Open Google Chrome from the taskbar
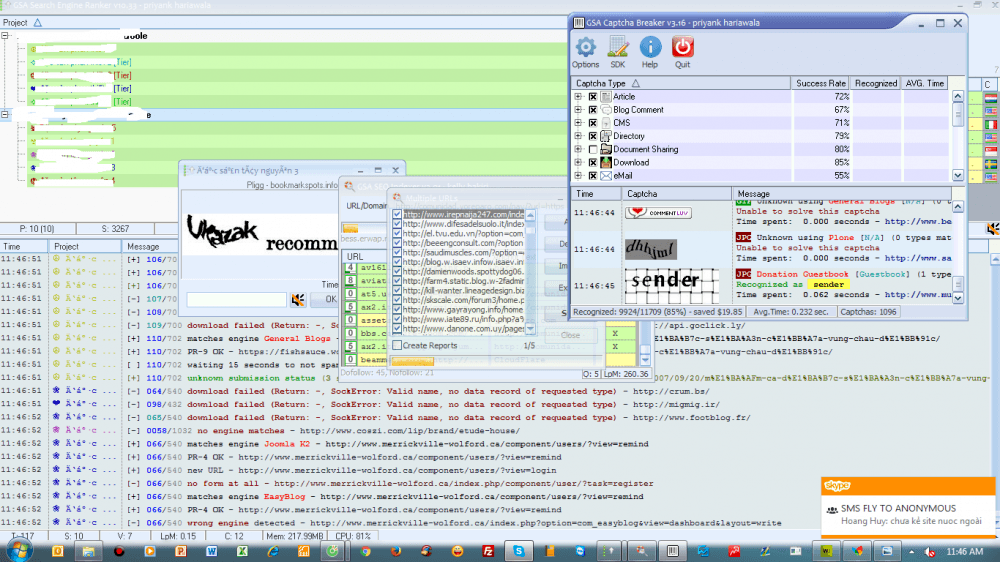Image resolution: width=1000 pixels, height=562 pixels. (365, 551)
